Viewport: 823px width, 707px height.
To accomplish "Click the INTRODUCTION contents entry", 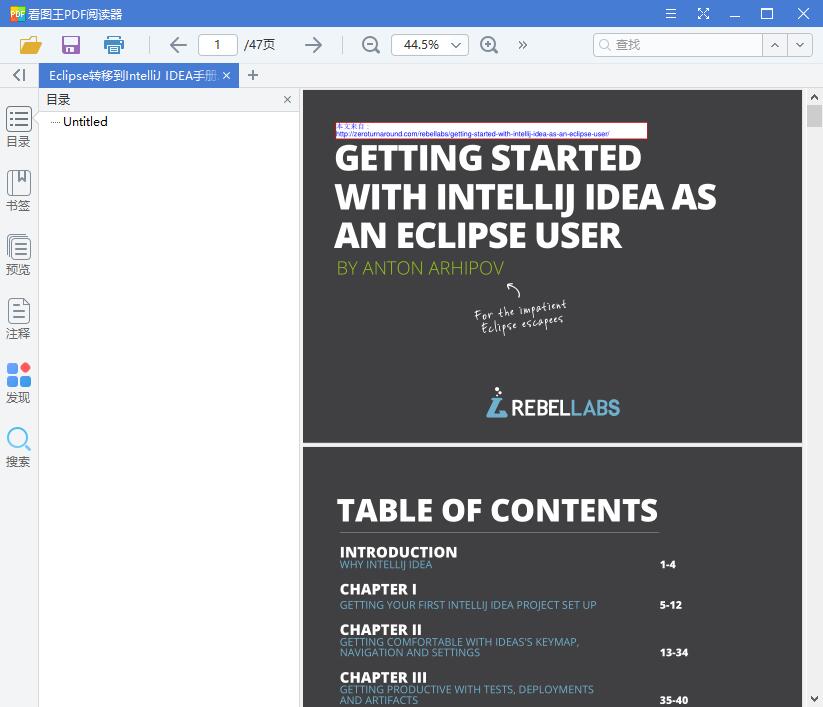I will coord(398,552).
